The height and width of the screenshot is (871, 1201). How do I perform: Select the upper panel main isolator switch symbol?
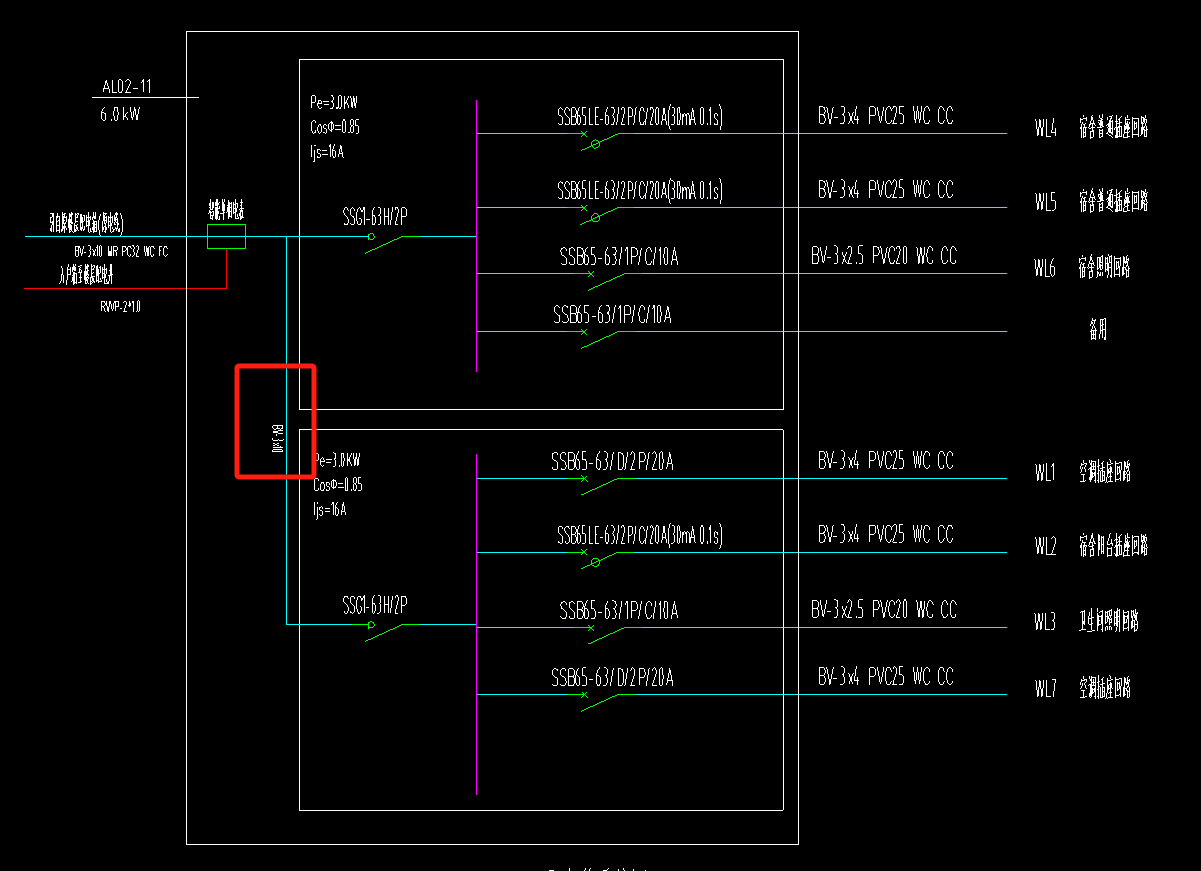(386, 243)
